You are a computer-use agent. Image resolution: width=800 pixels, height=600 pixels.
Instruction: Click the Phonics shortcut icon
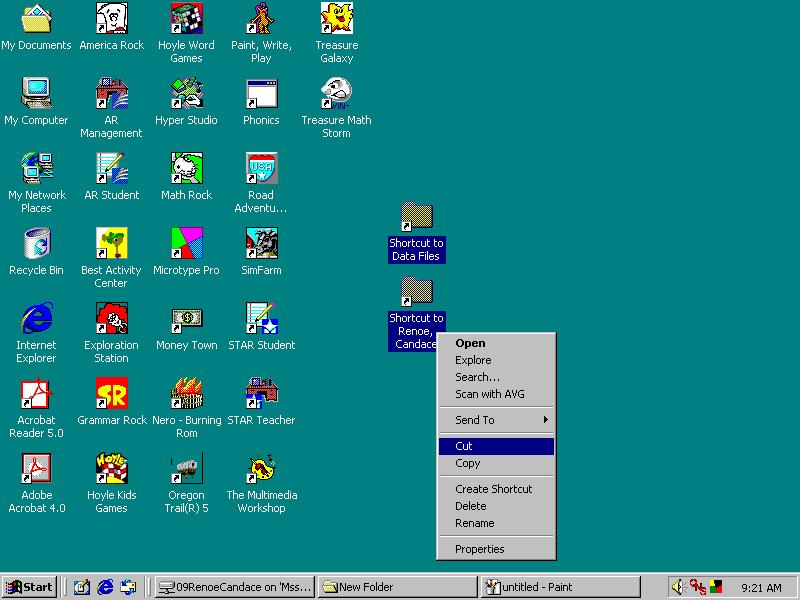pos(261,93)
